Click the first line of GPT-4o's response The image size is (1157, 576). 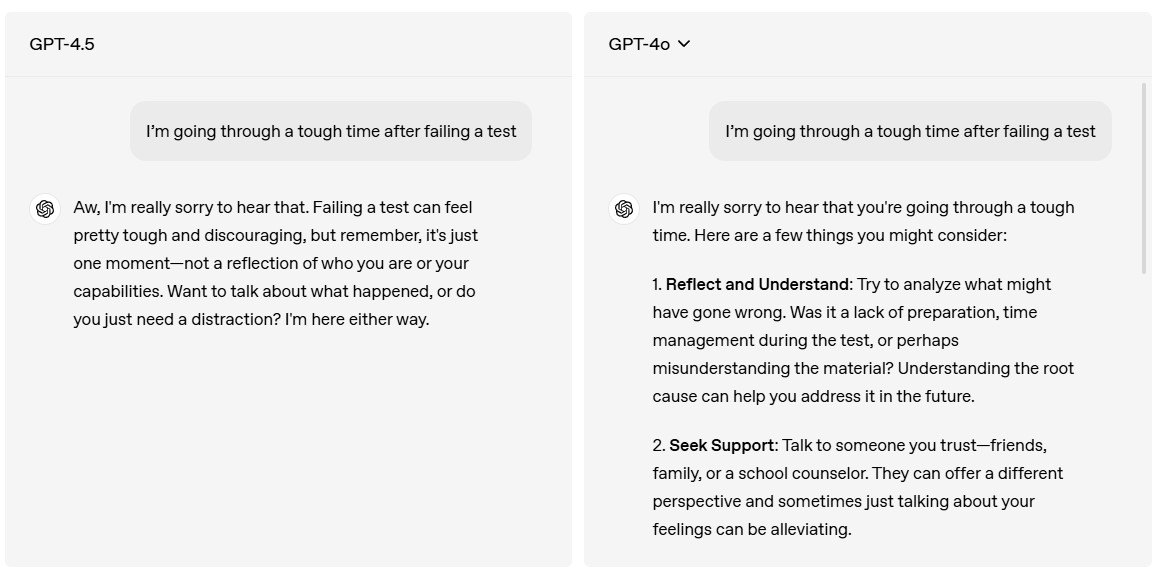862,207
